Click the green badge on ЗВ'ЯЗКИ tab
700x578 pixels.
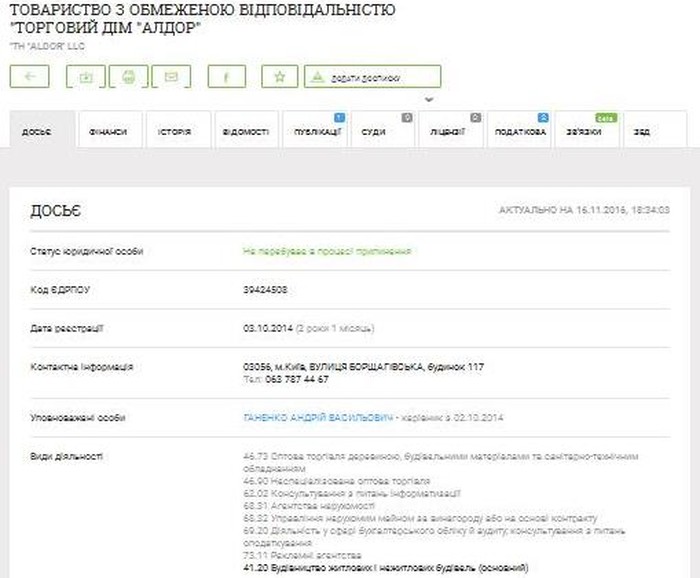tap(606, 118)
